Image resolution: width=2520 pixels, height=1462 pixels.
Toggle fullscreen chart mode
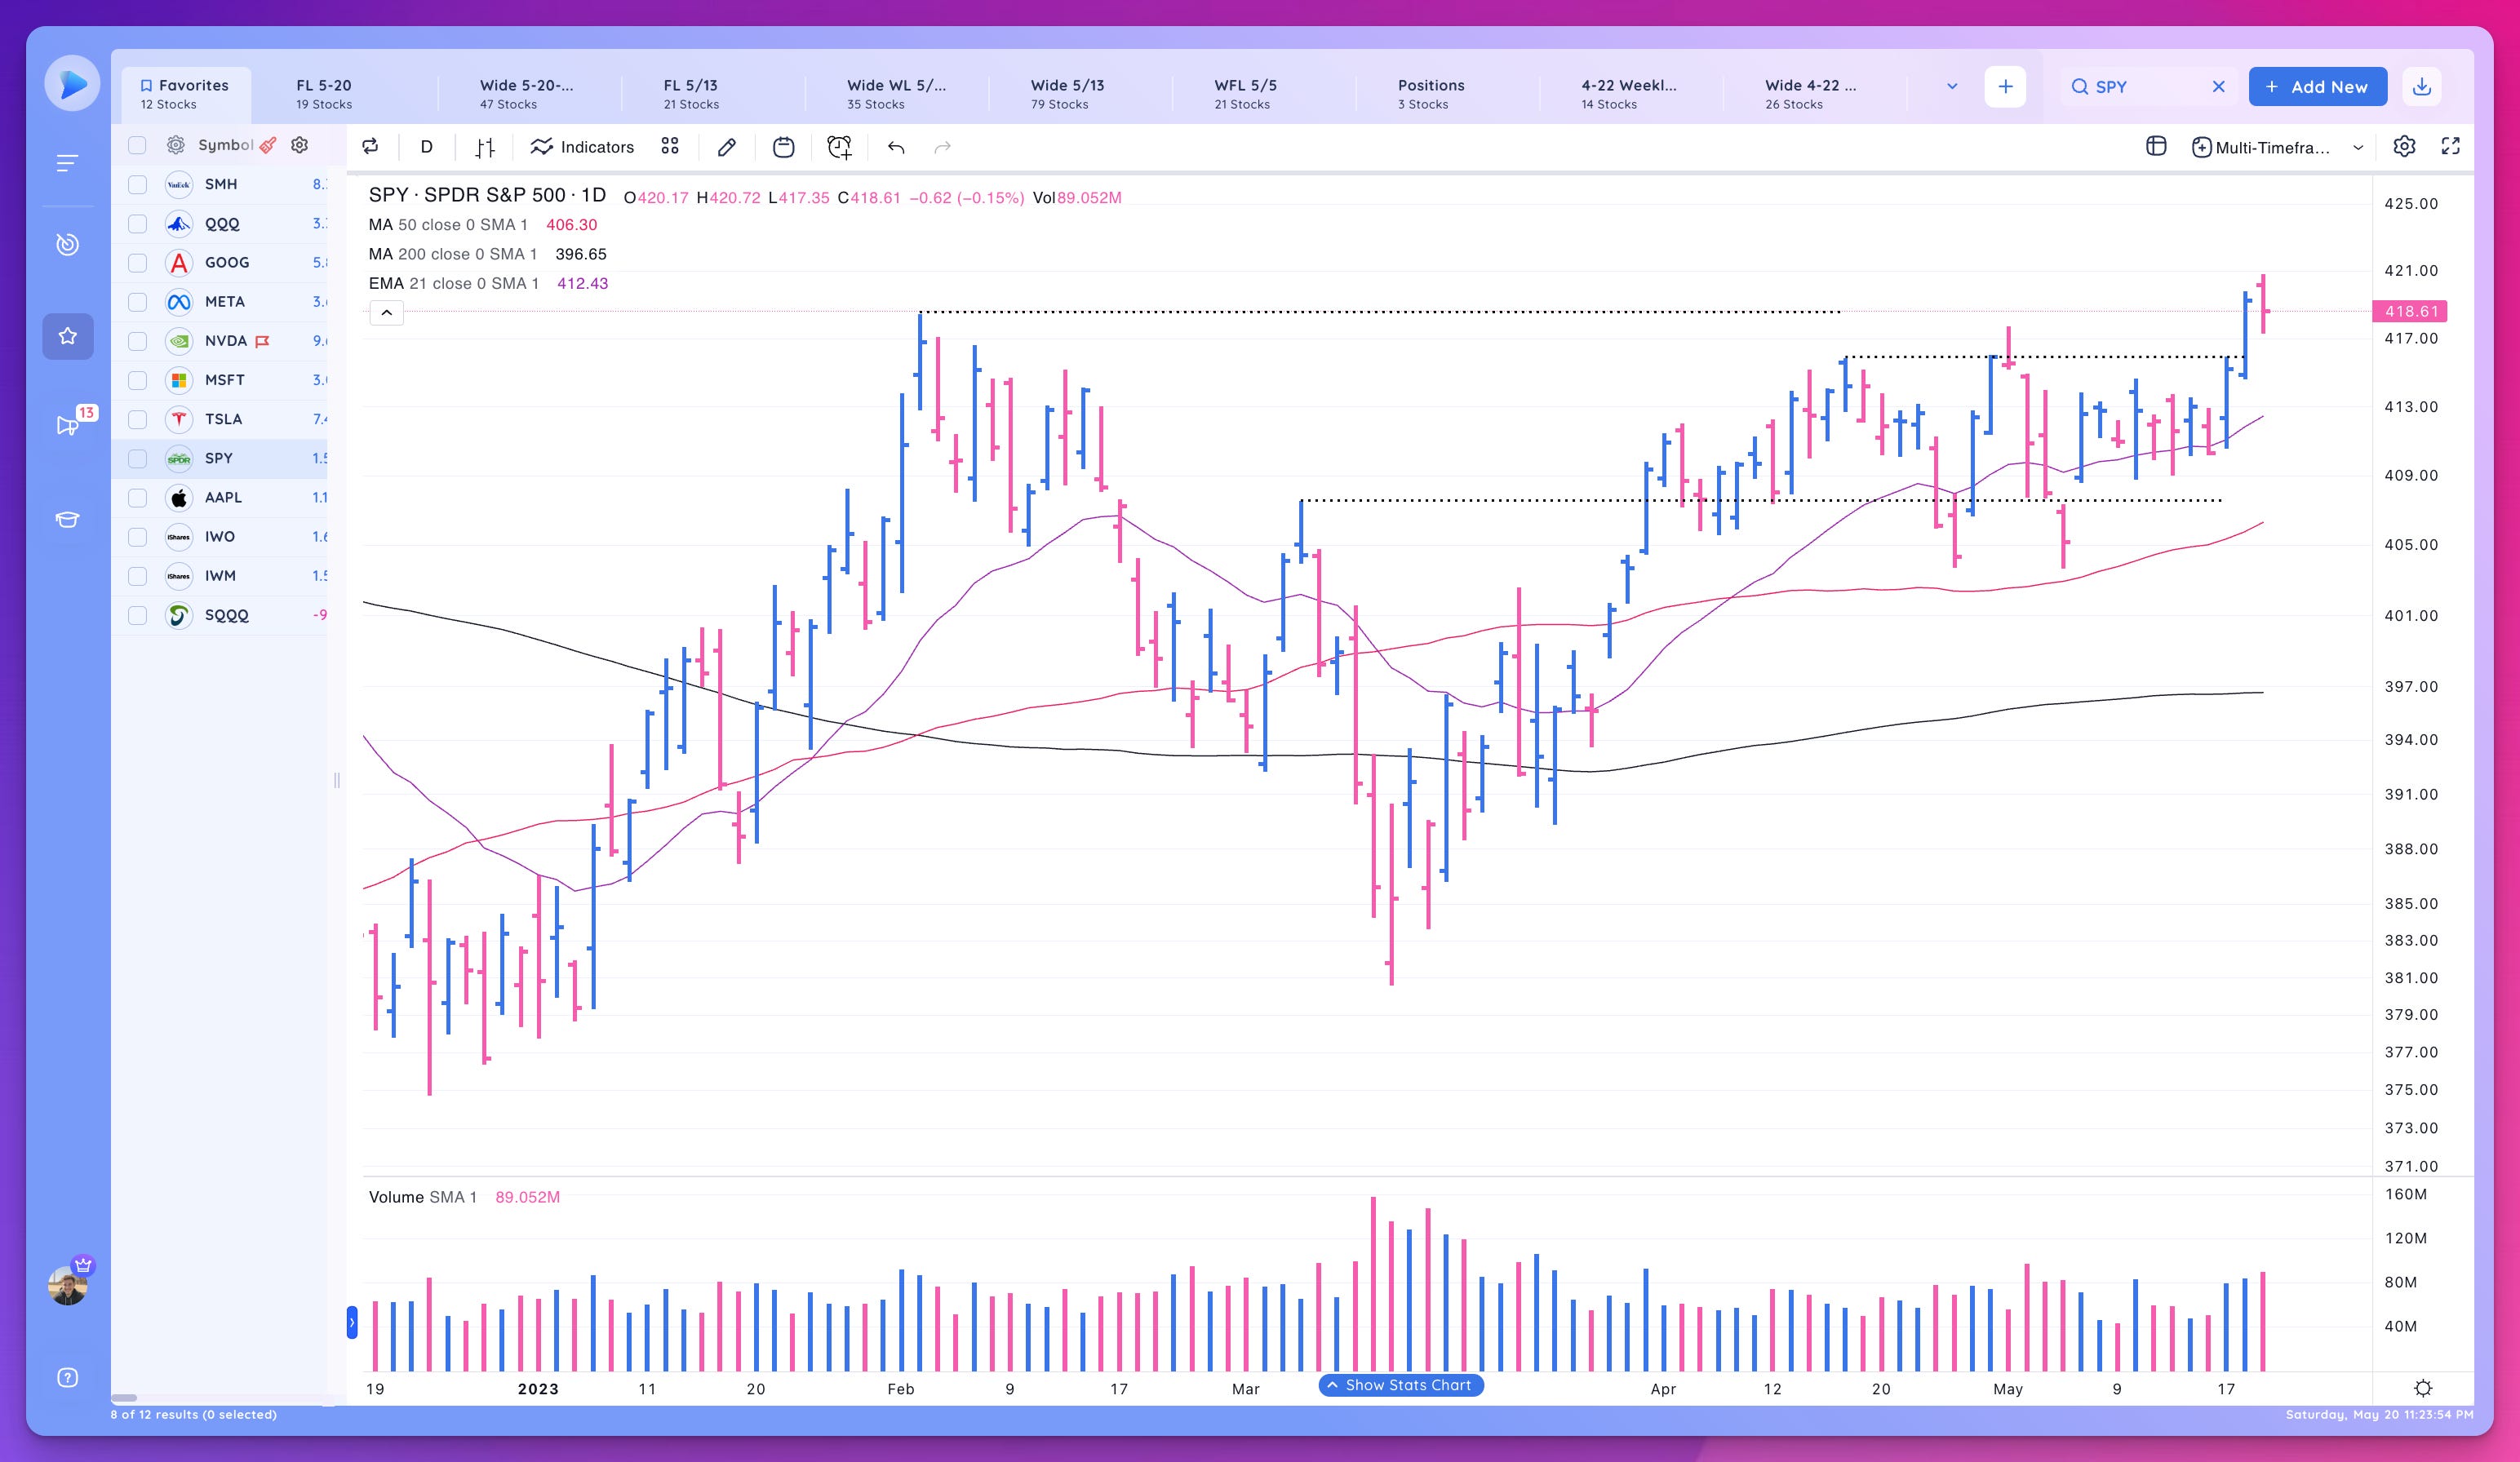pyautogui.click(x=2451, y=147)
